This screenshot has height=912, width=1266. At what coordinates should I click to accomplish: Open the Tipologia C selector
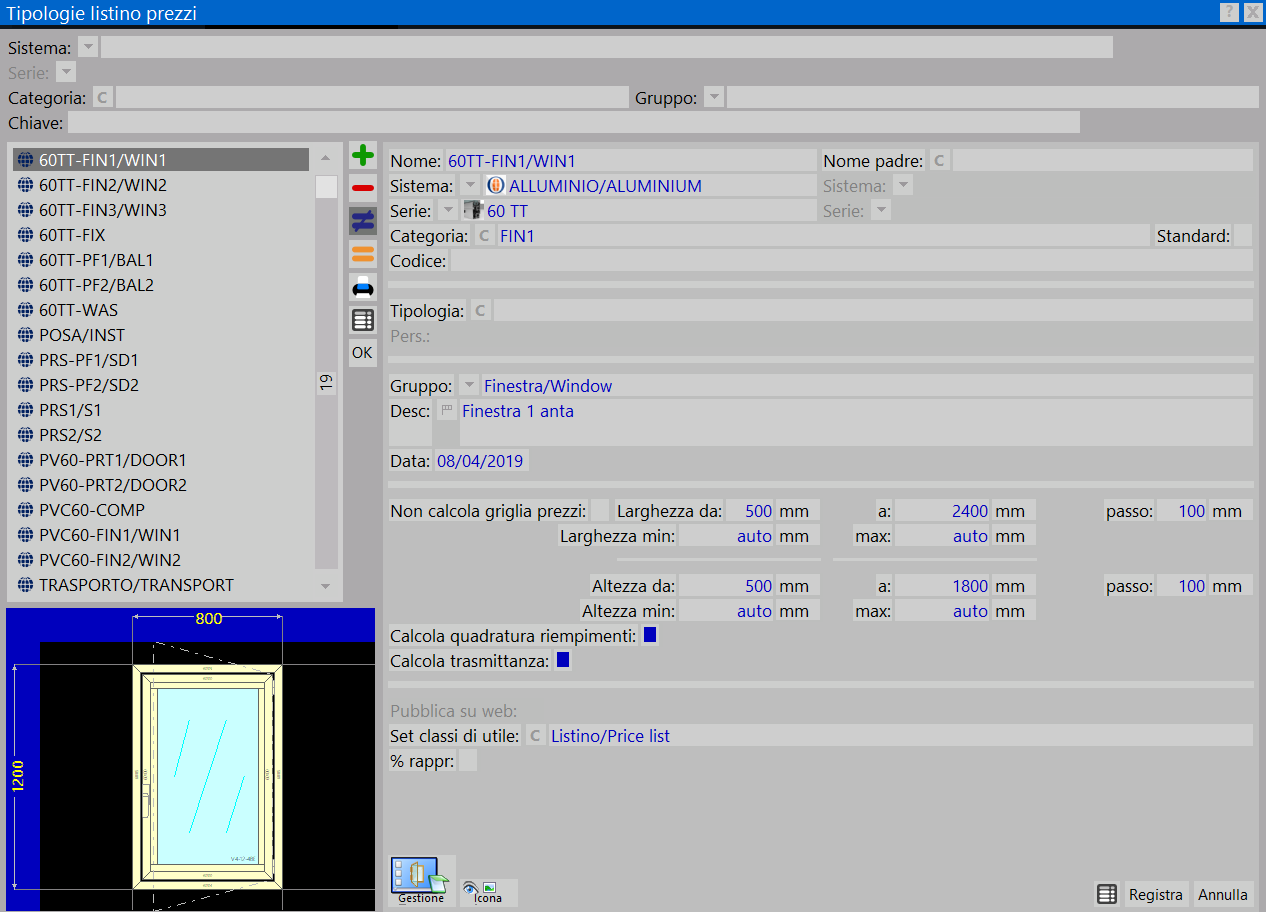click(x=481, y=311)
